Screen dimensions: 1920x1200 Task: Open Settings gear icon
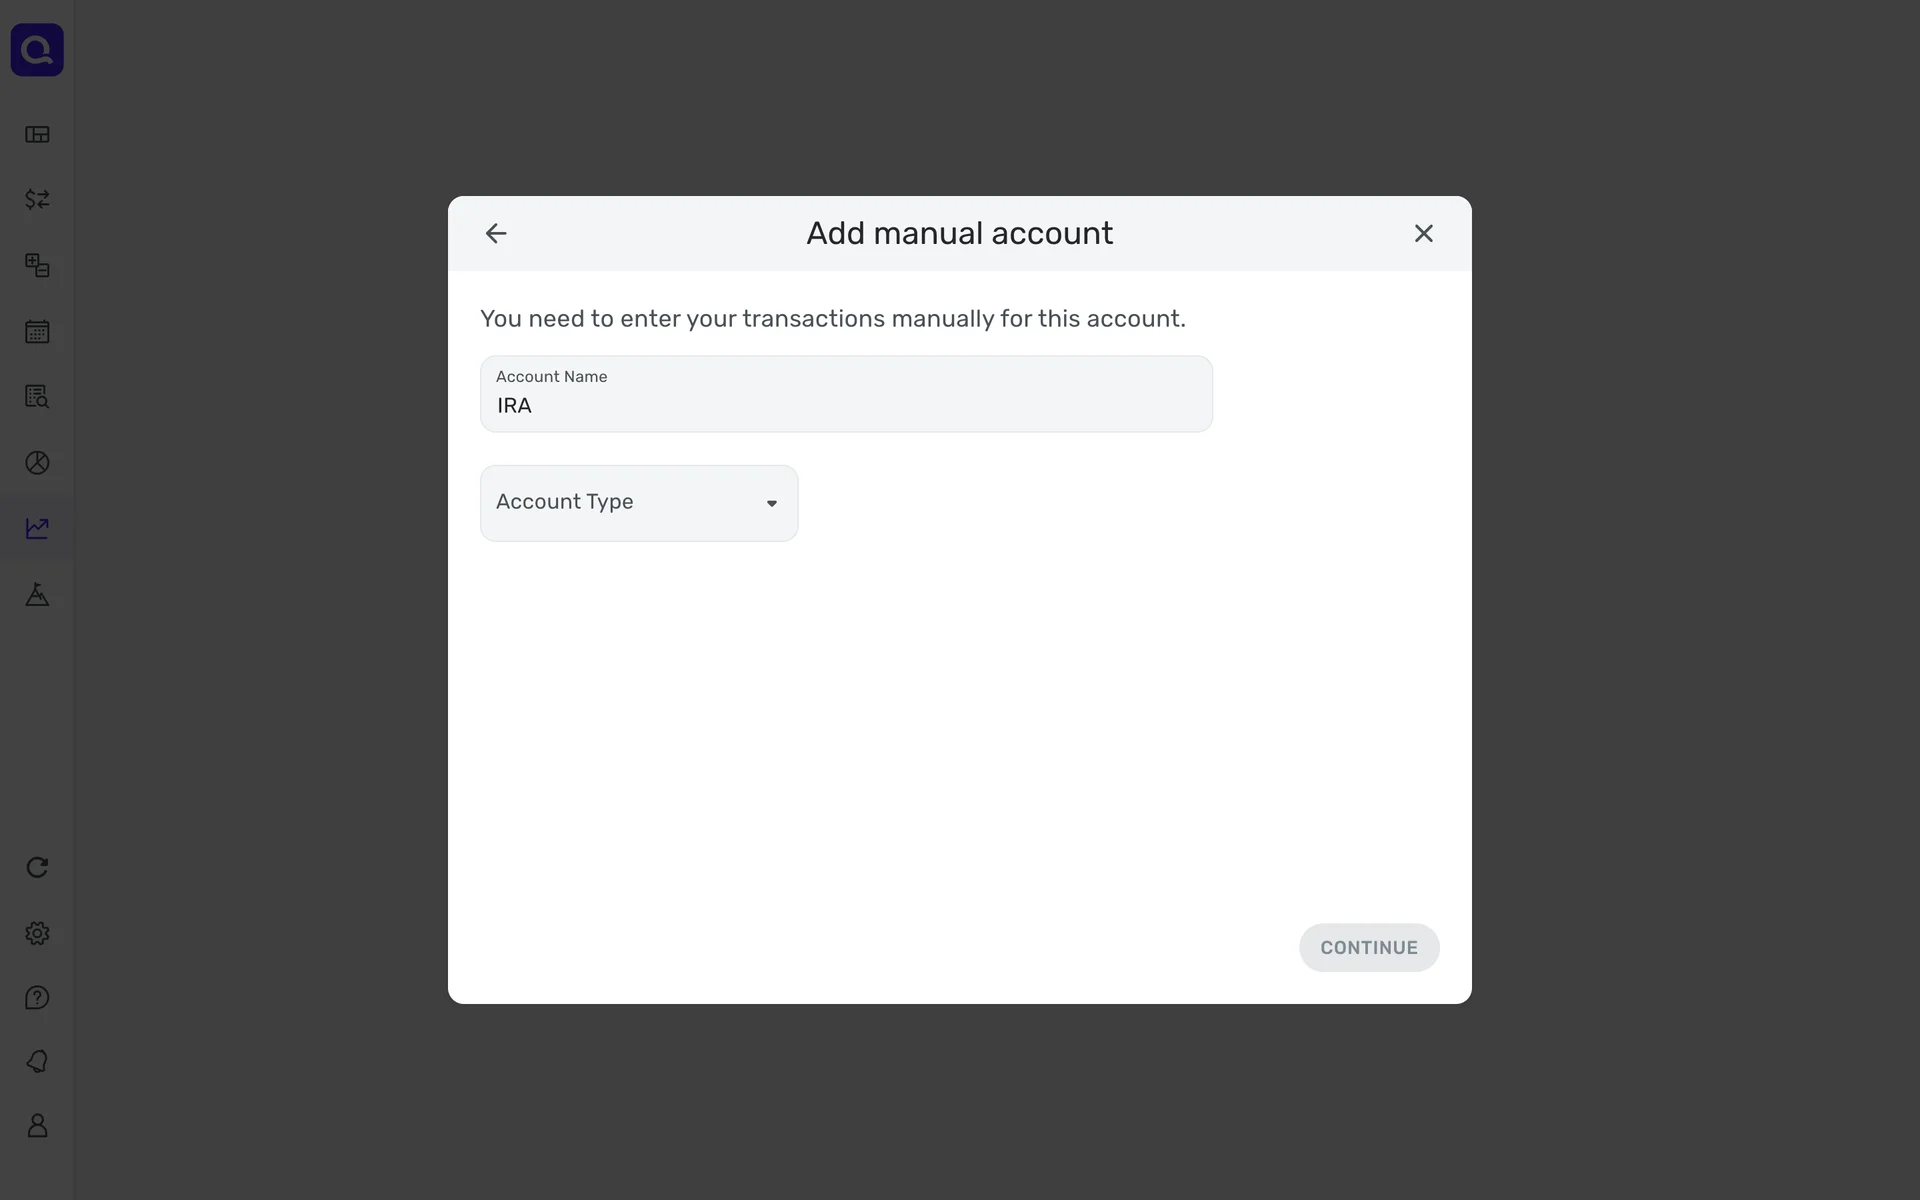[37, 933]
